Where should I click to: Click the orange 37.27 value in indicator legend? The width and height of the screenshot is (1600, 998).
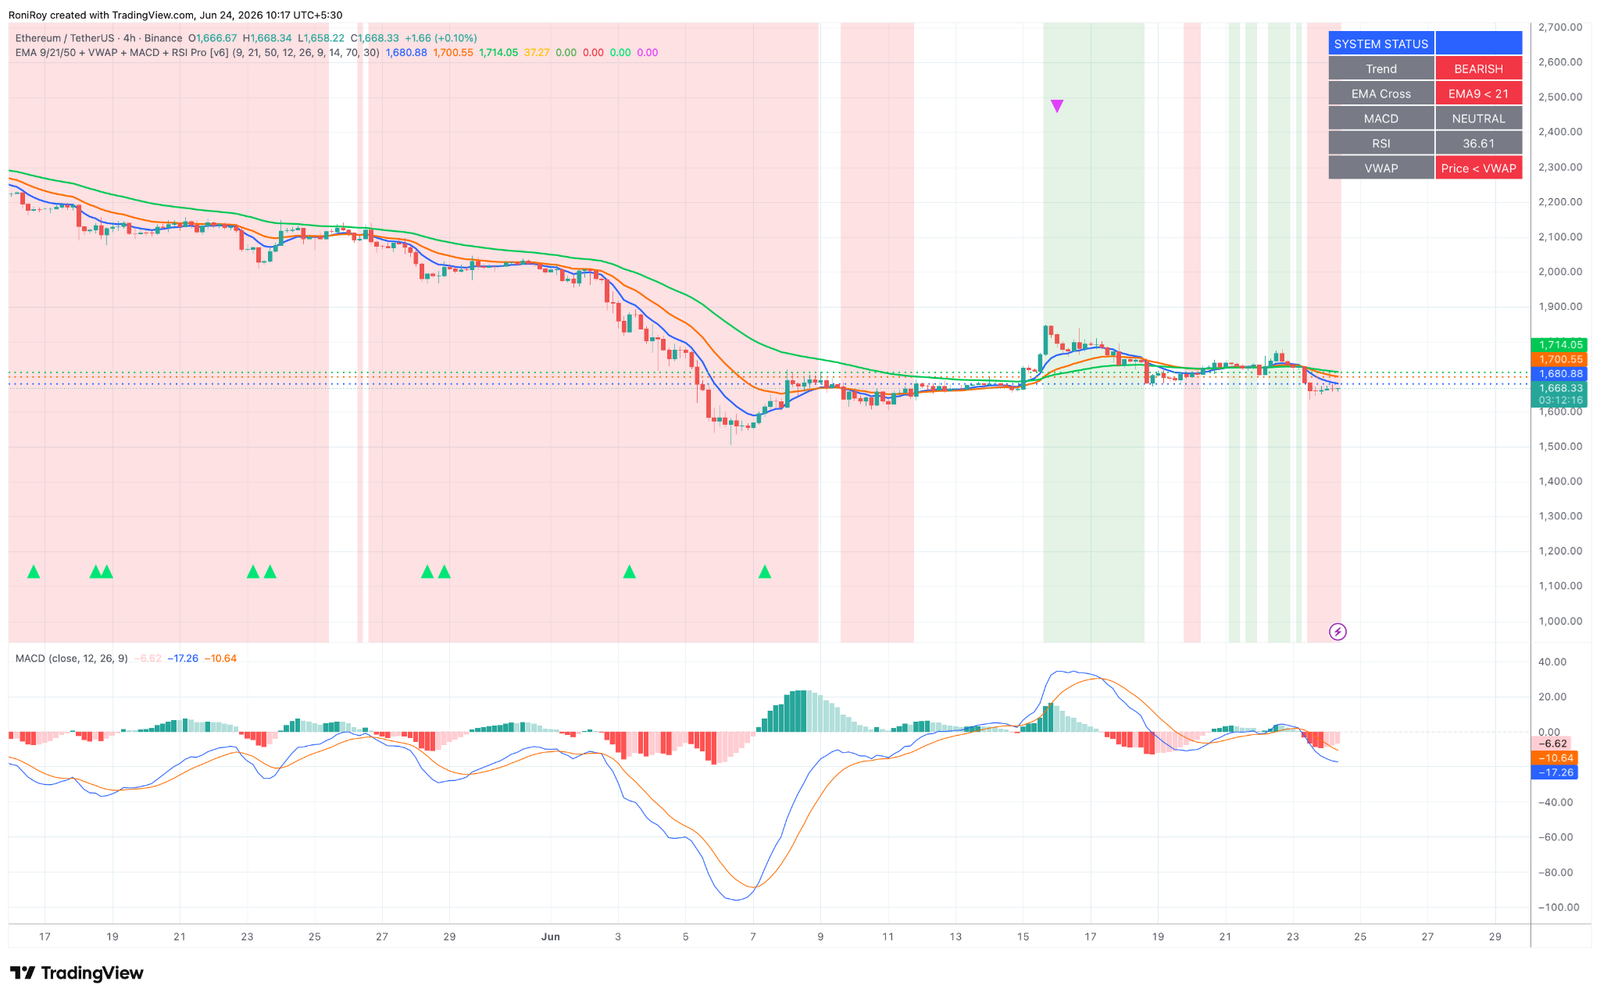537,52
